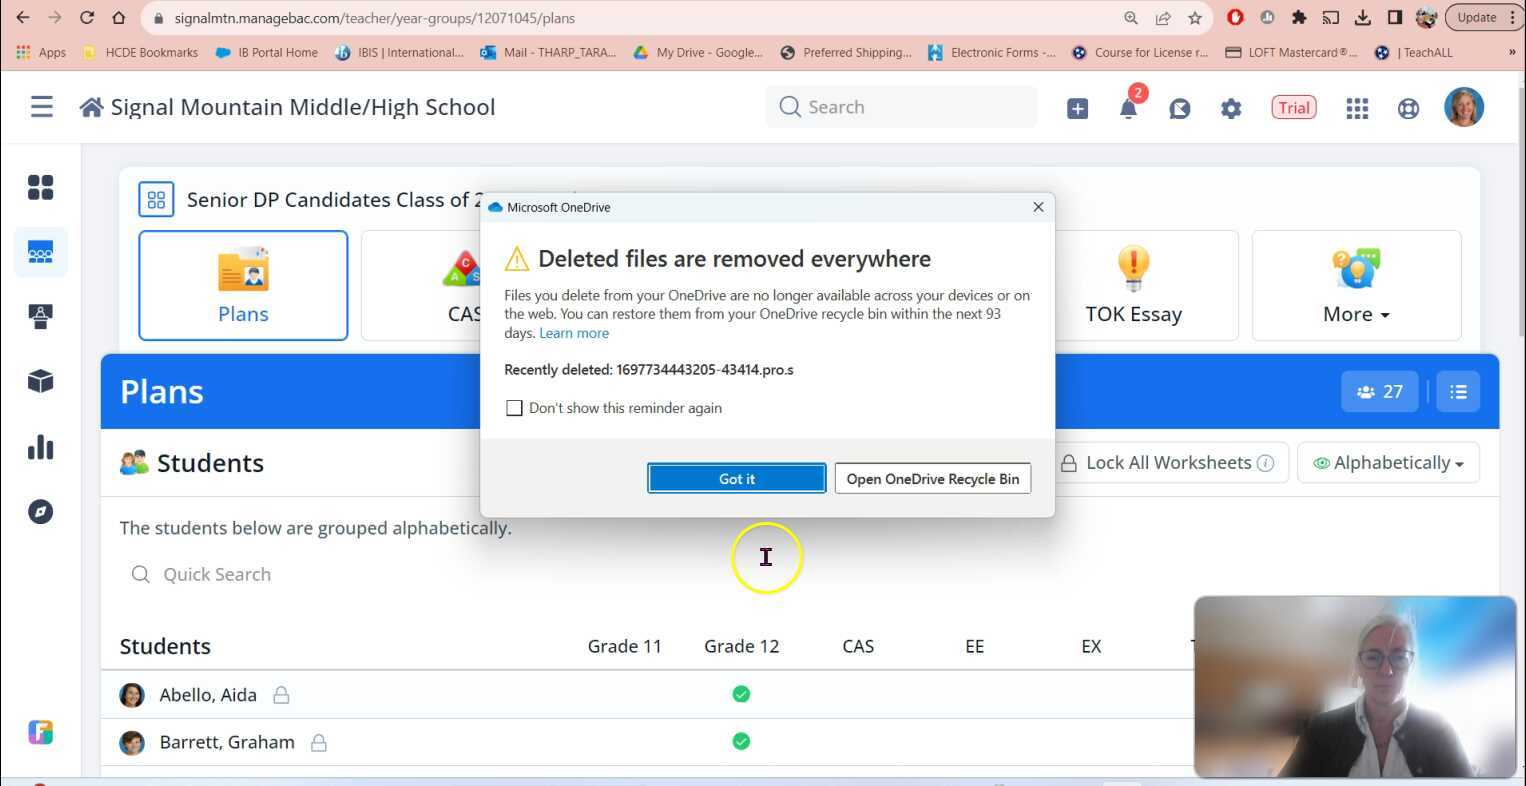Click the webcam video thumbnail
This screenshot has height=786, width=1526.
pos(1355,687)
